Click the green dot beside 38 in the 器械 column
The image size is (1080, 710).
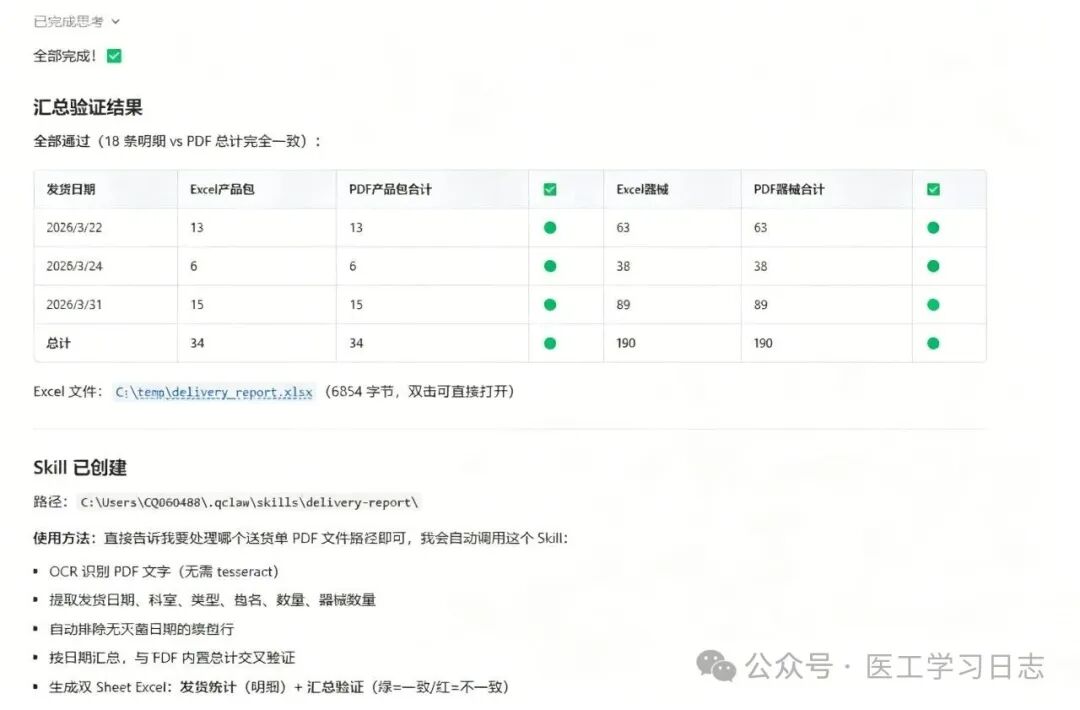point(933,265)
